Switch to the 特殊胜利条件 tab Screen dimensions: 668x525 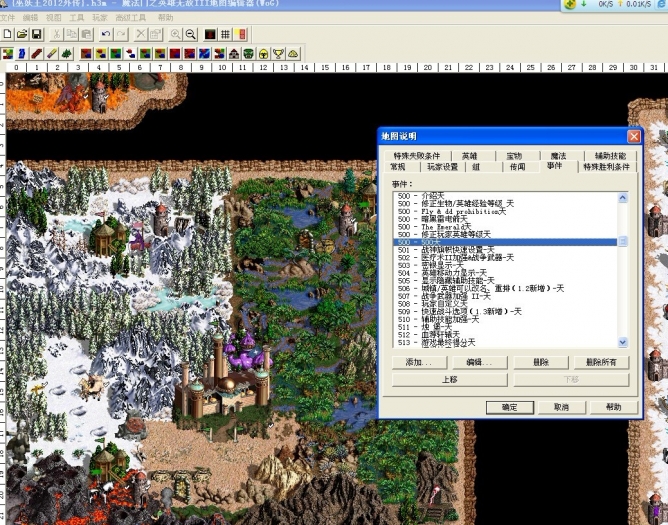pyautogui.click(x=606, y=167)
